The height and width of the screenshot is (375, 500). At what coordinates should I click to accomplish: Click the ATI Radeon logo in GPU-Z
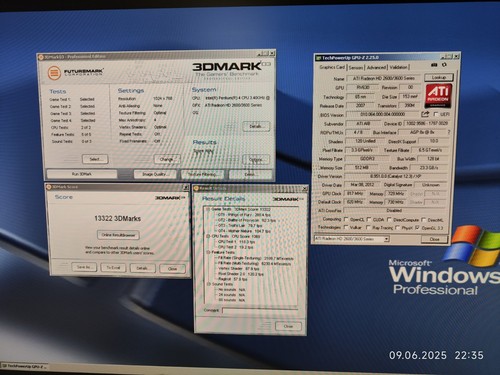438,95
